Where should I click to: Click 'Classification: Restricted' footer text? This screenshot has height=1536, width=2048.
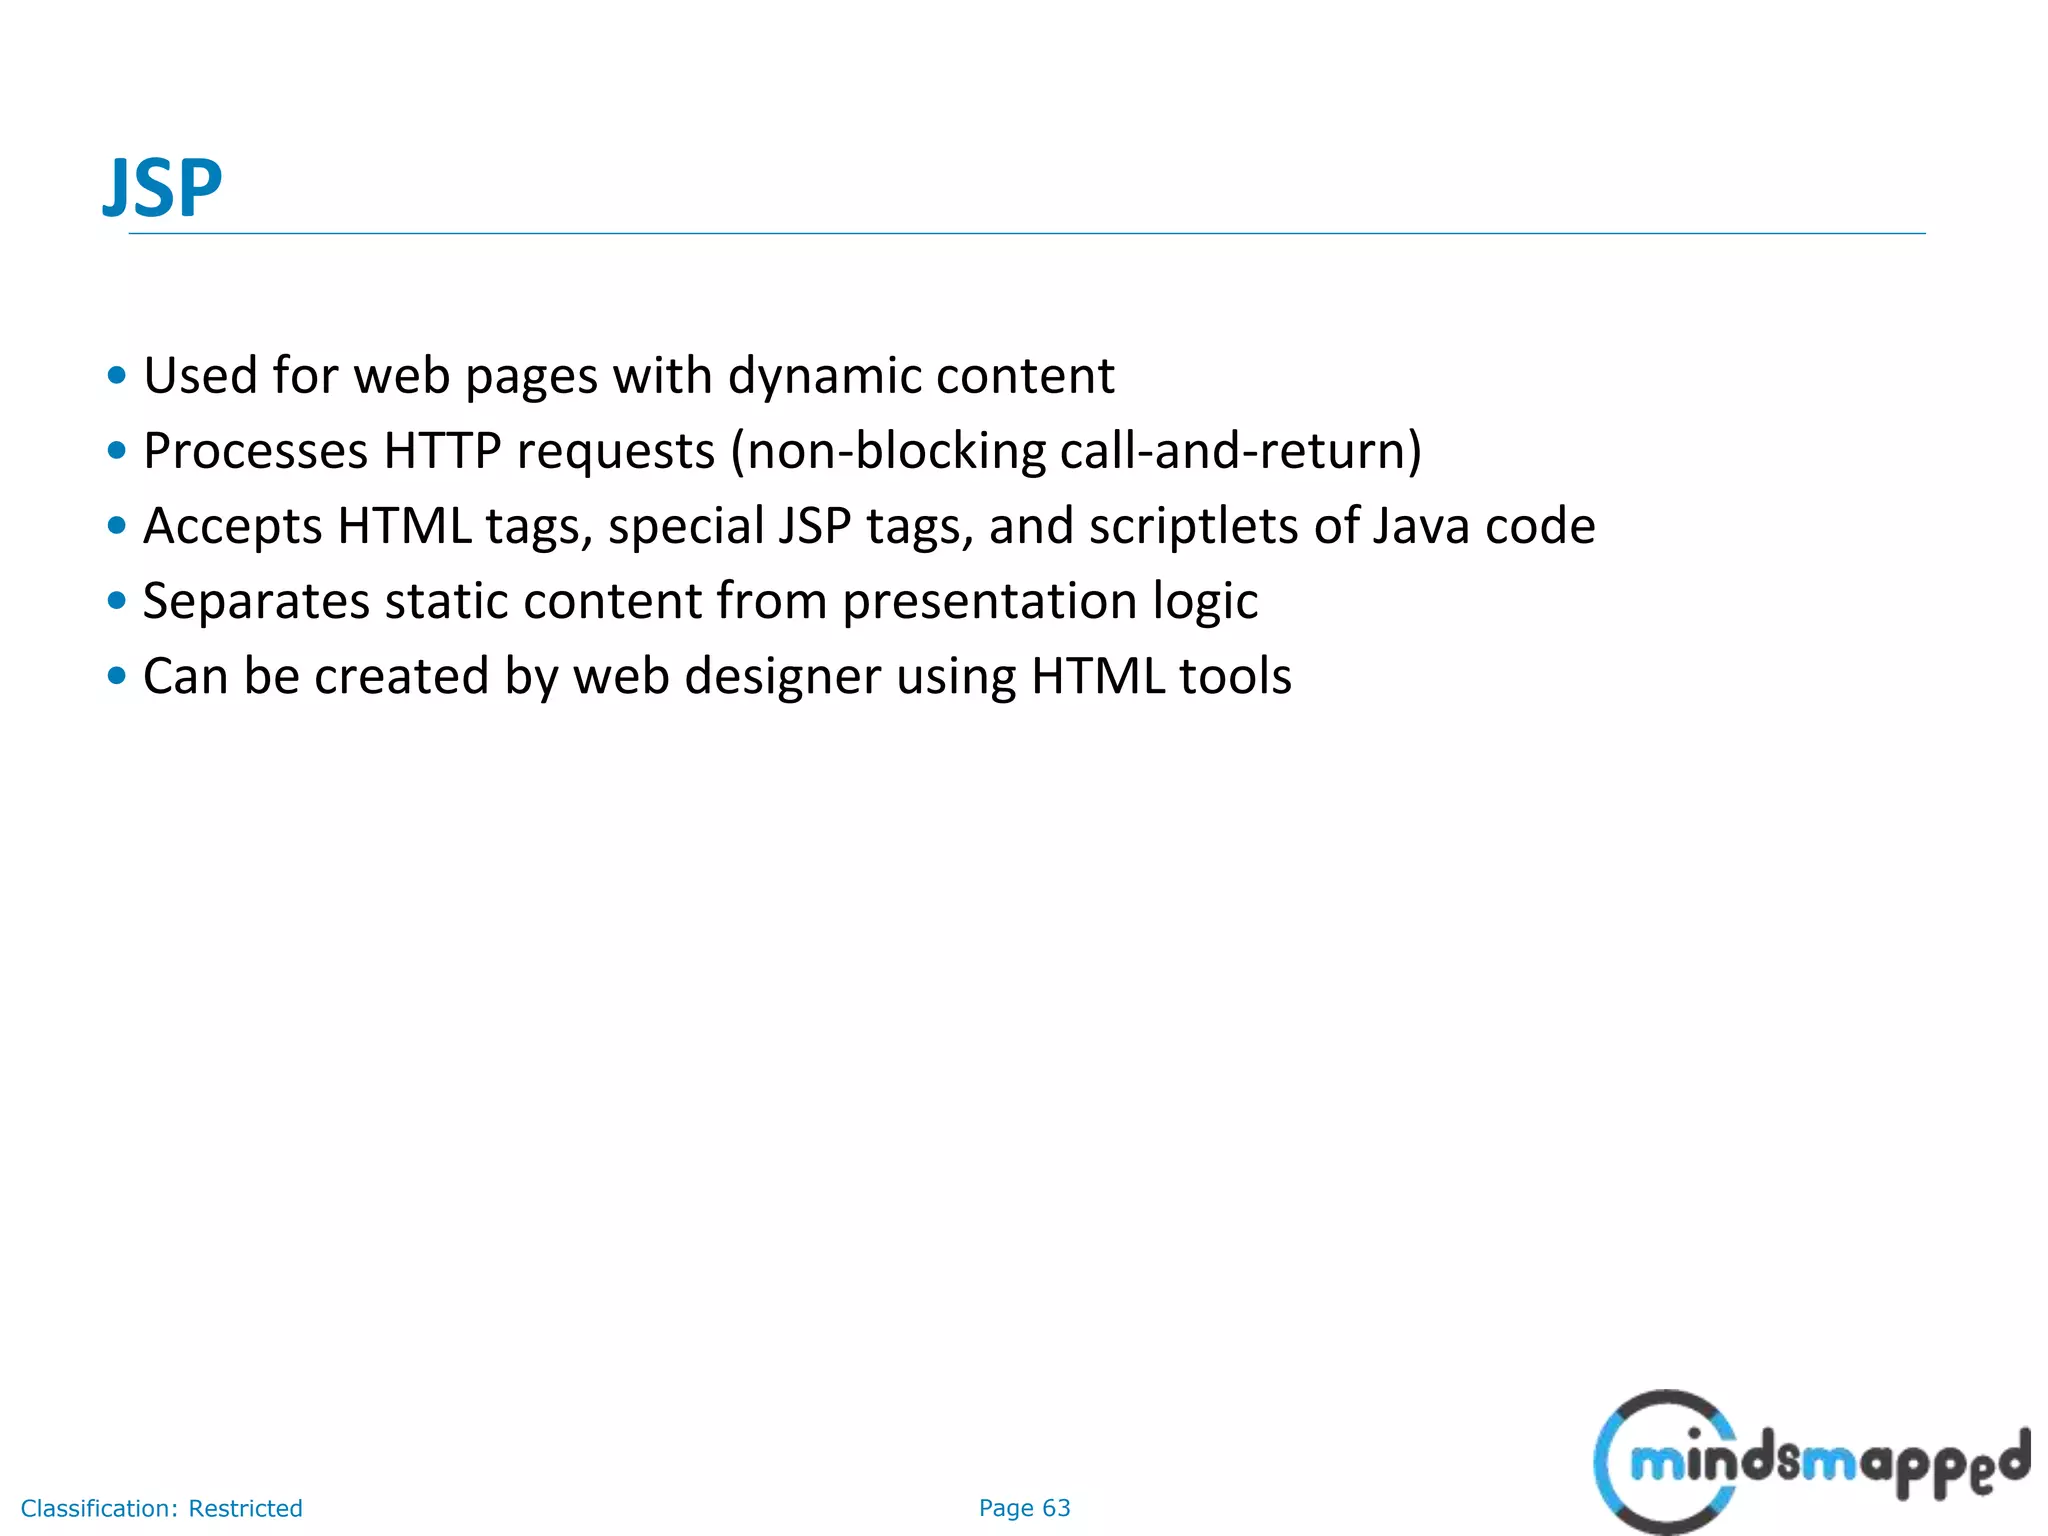pyautogui.click(x=162, y=1508)
